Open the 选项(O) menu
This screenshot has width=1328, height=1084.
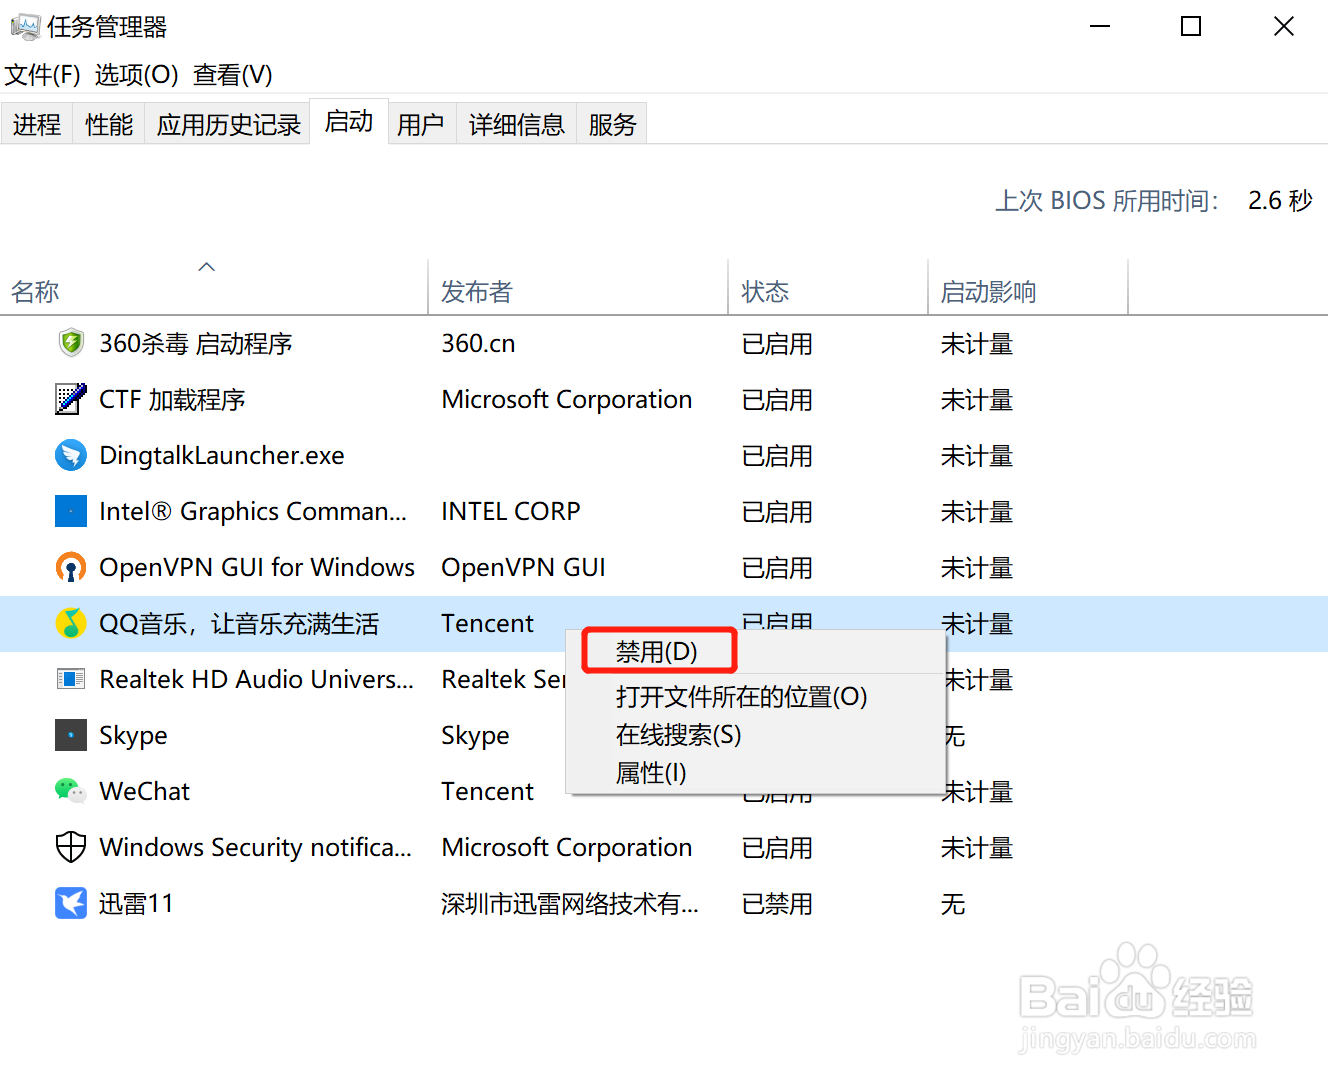tap(136, 75)
